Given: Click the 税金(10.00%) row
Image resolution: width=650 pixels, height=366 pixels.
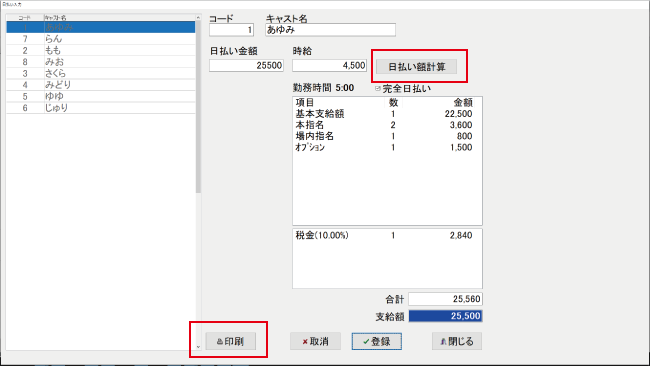Looking at the screenshot, I should click(x=387, y=235).
